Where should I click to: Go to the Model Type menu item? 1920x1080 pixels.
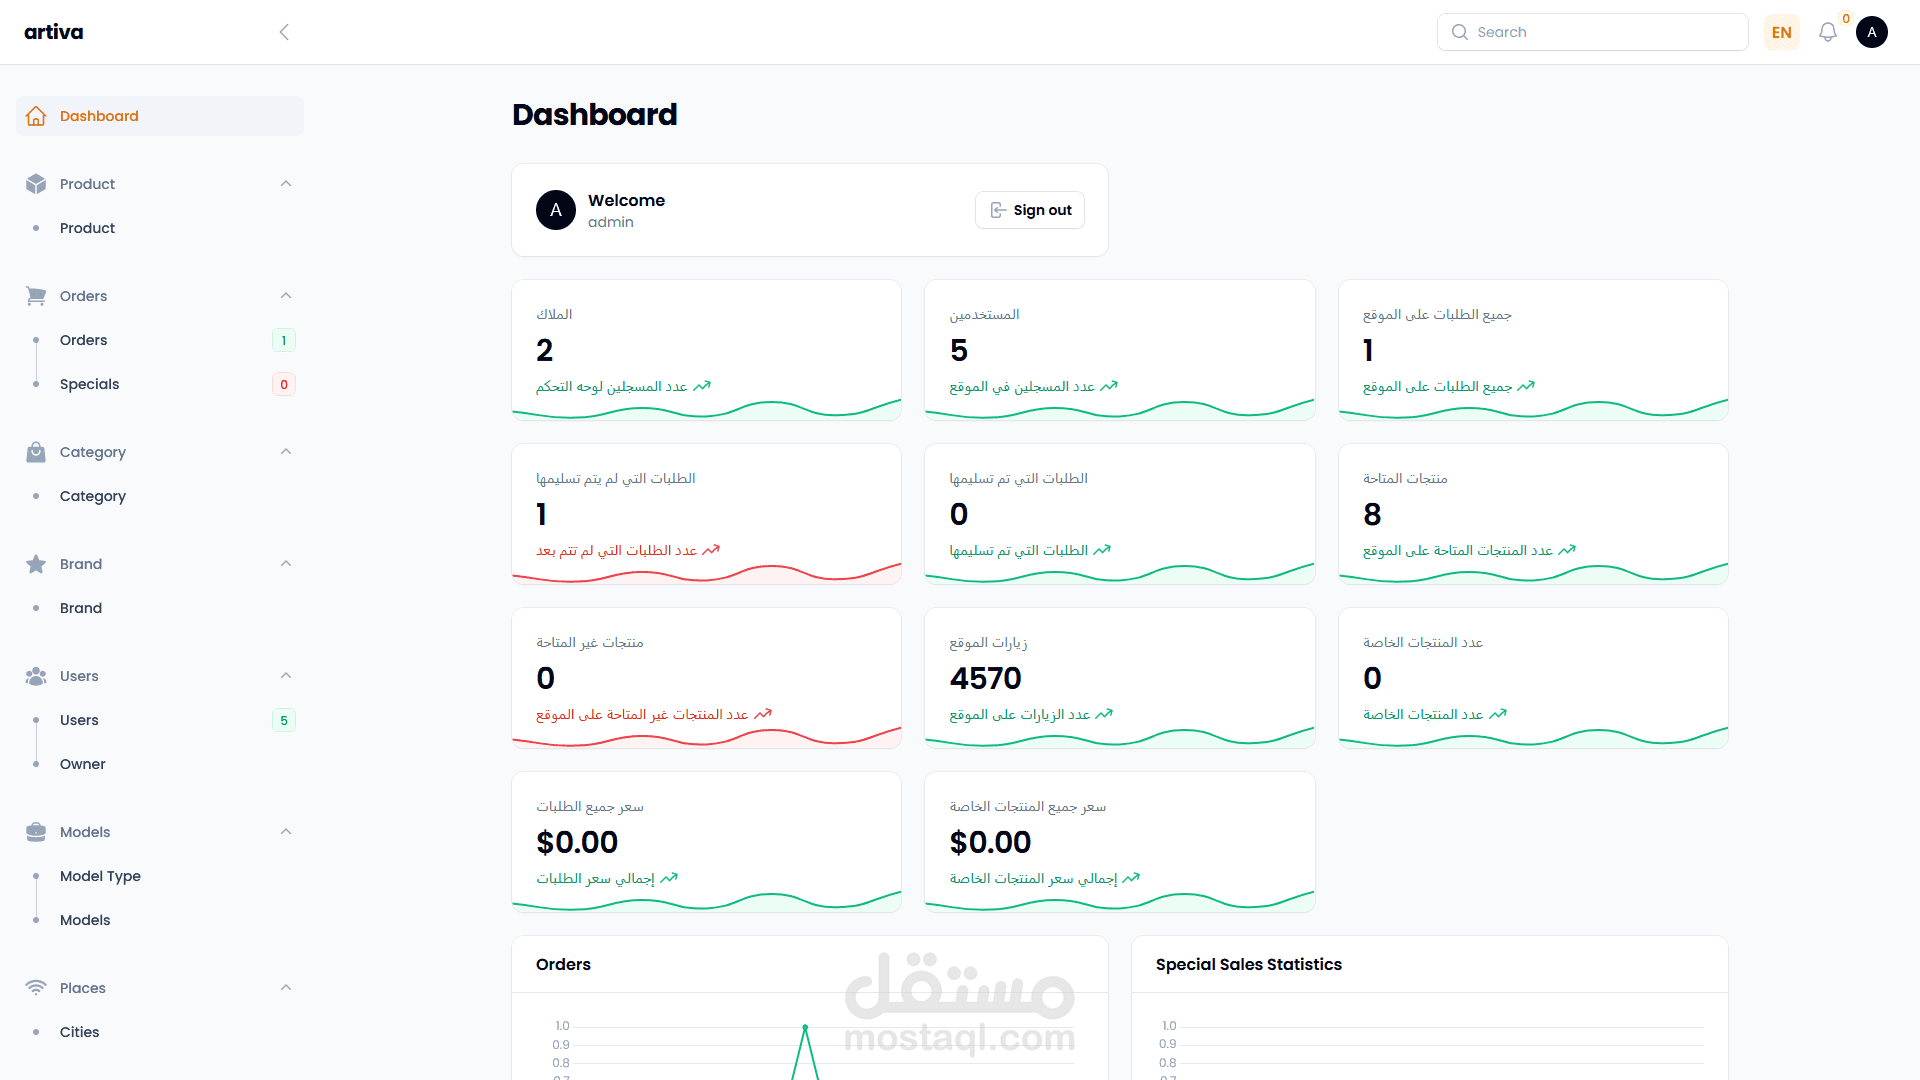[x=100, y=876]
